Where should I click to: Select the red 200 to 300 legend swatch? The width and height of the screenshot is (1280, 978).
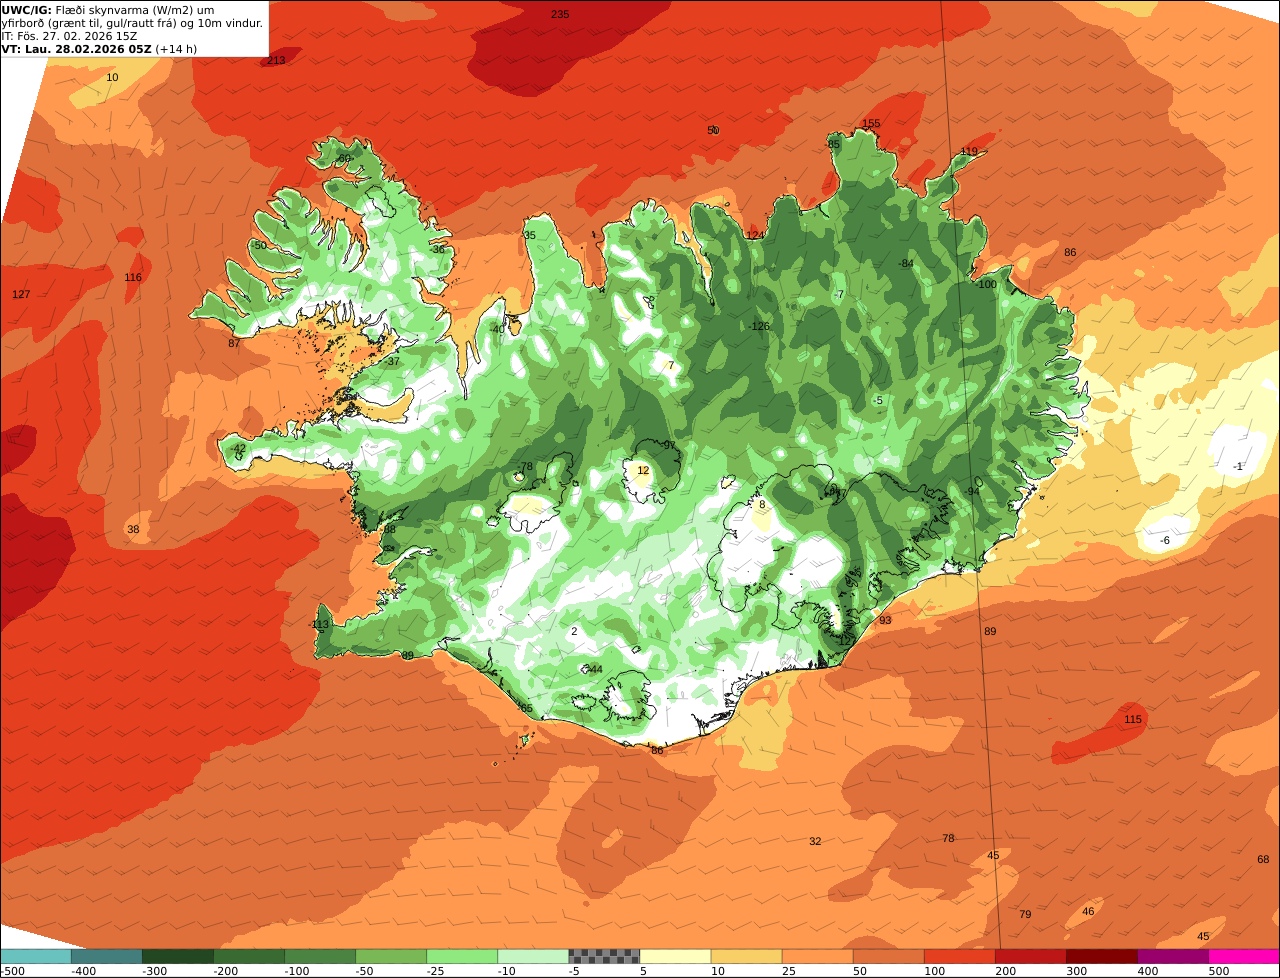point(1031,956)
